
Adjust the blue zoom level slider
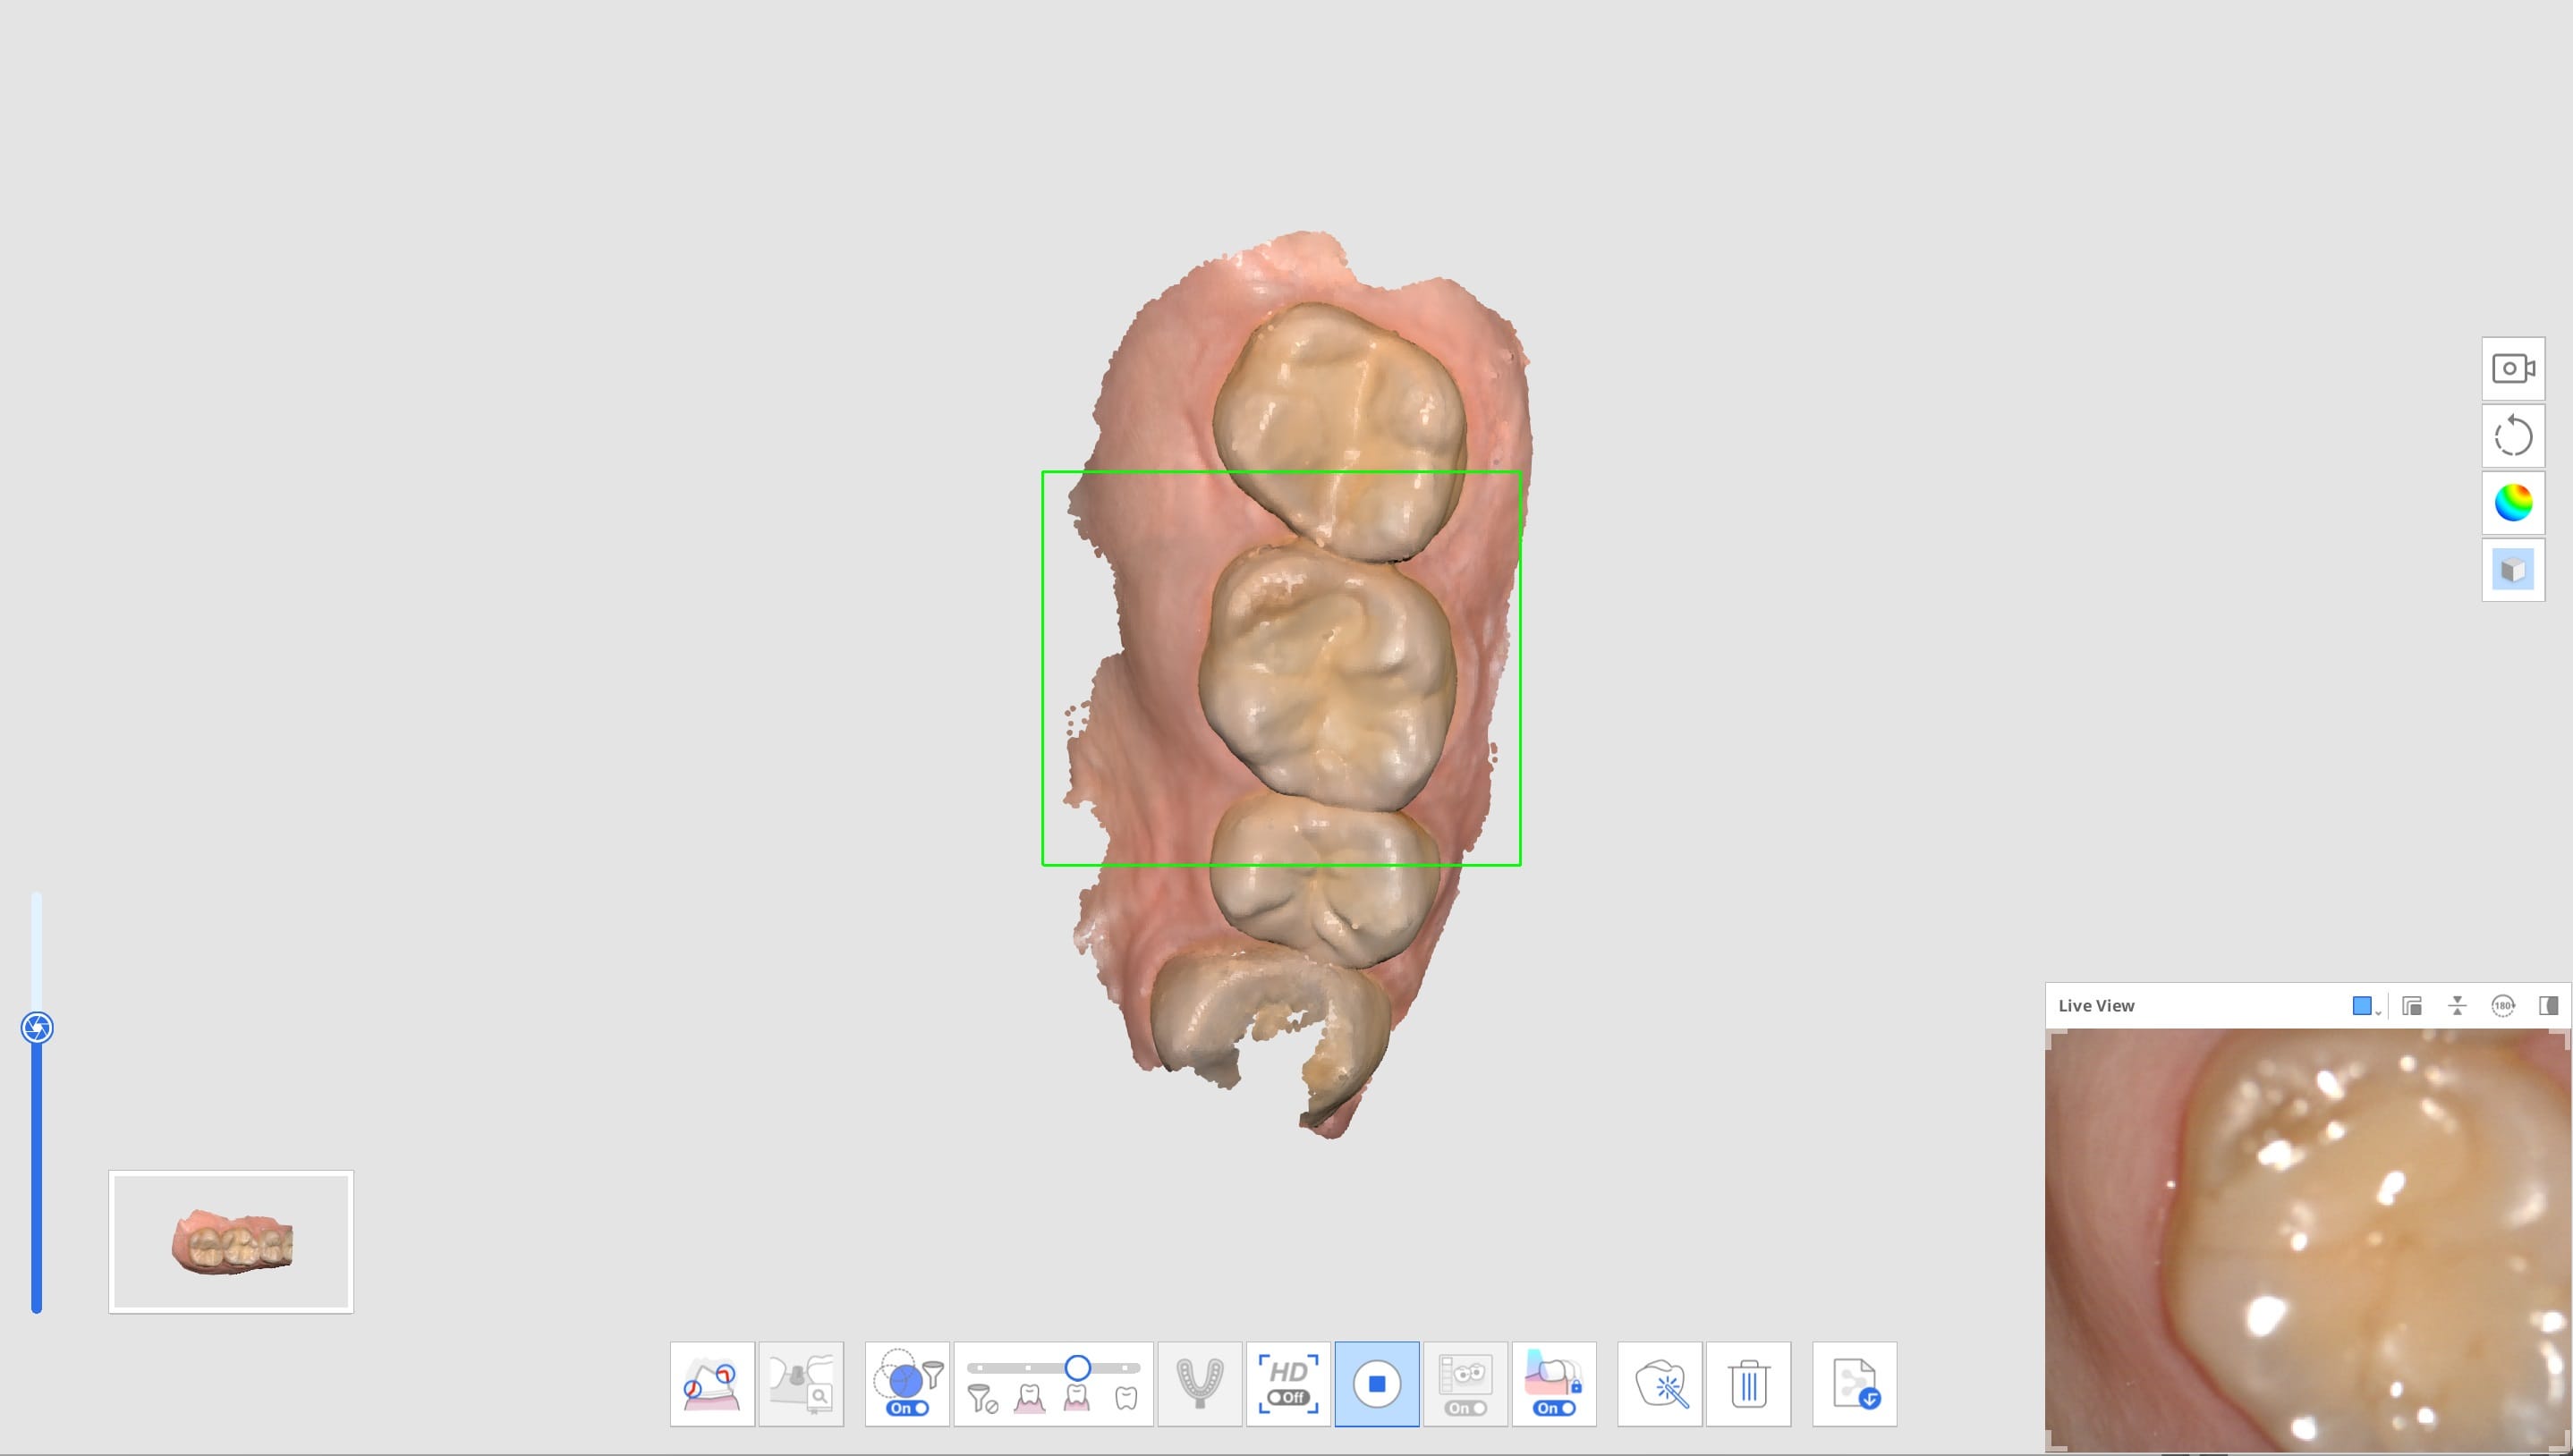[38, 1027]
